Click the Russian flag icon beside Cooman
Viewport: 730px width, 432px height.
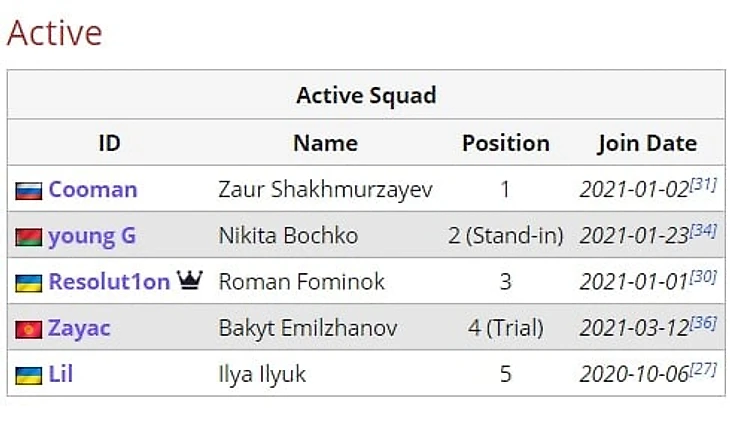[28, 191]
